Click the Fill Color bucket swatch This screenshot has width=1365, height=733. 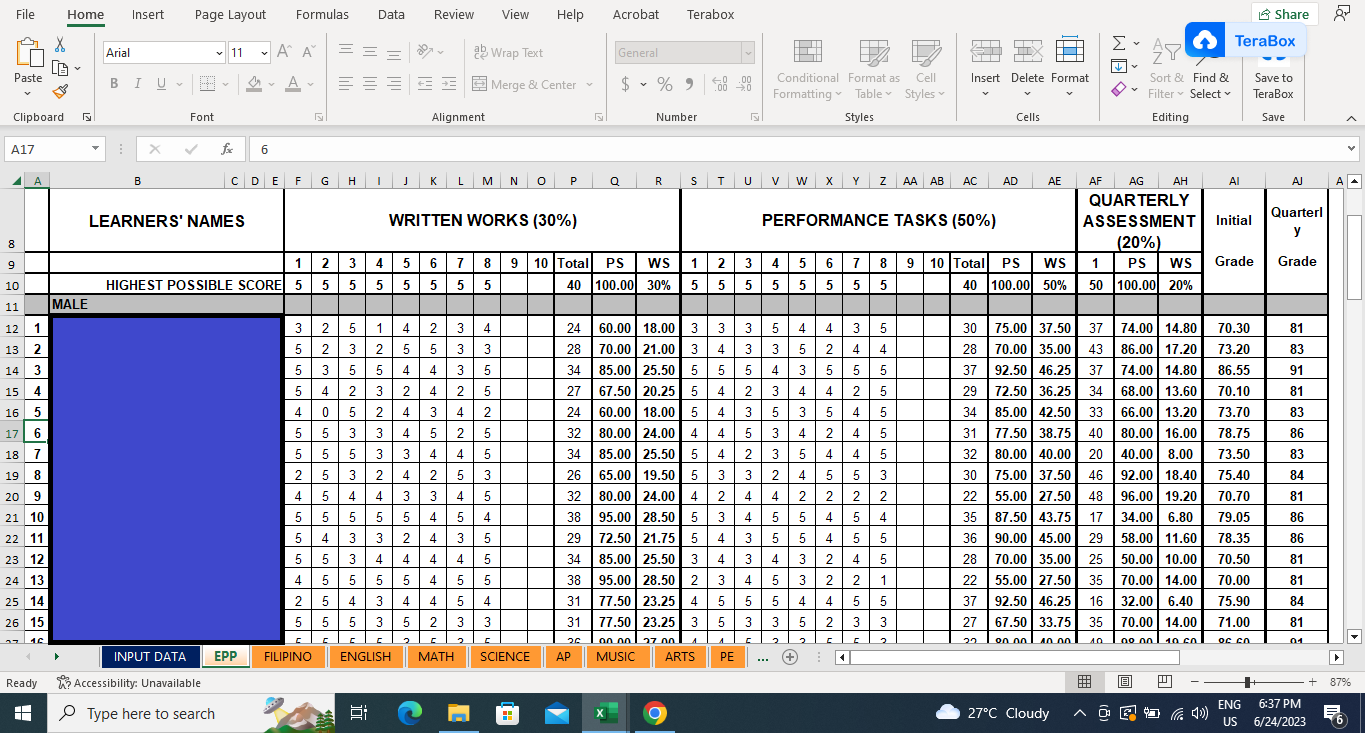[255, 84]
